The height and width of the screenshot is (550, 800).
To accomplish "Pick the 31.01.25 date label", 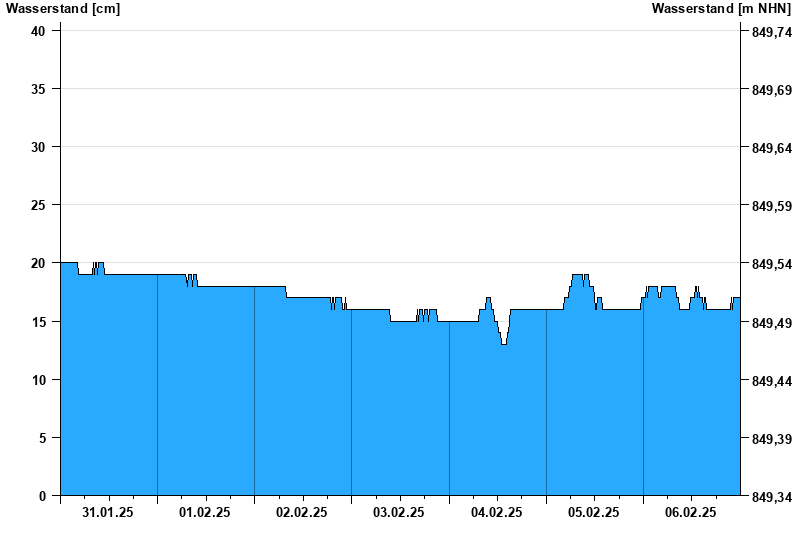I will click(108, 513).
